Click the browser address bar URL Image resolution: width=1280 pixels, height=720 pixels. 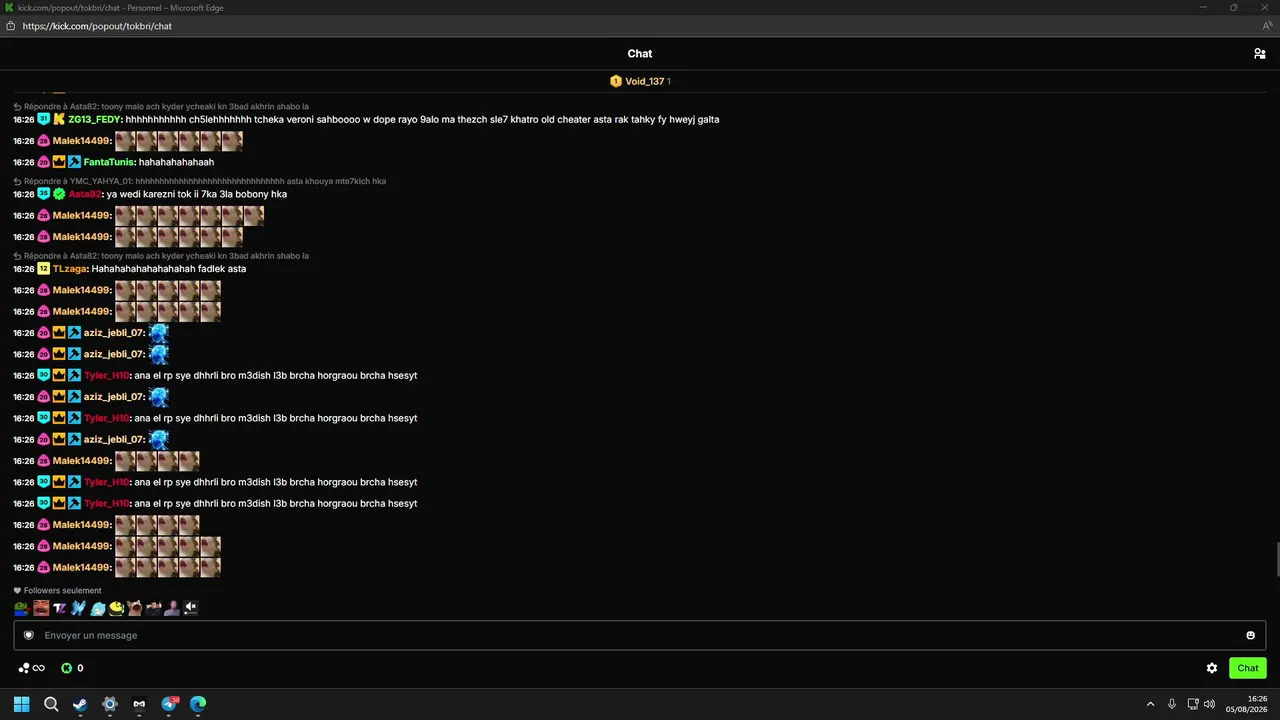click(97, 26)
